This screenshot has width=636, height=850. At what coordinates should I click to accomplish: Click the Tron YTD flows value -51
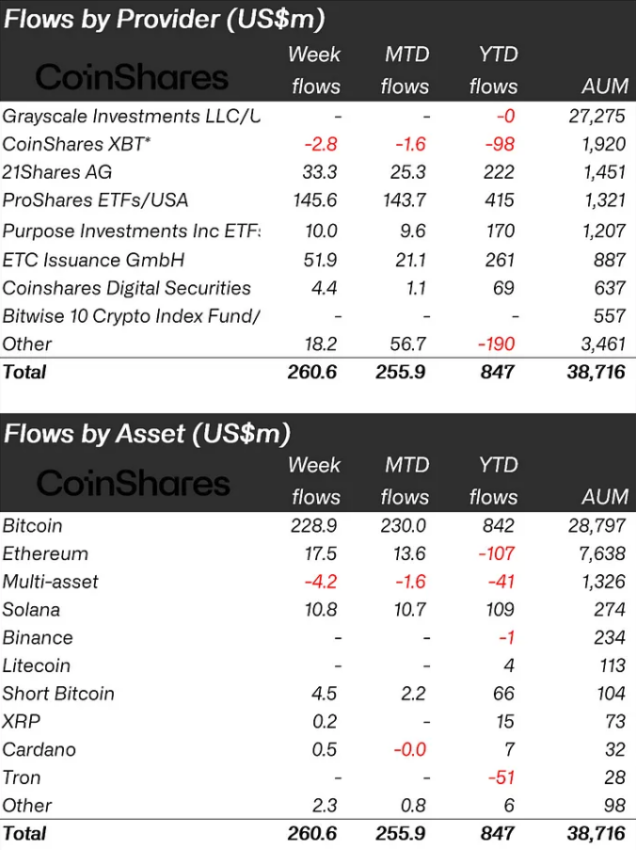[502, 778]
